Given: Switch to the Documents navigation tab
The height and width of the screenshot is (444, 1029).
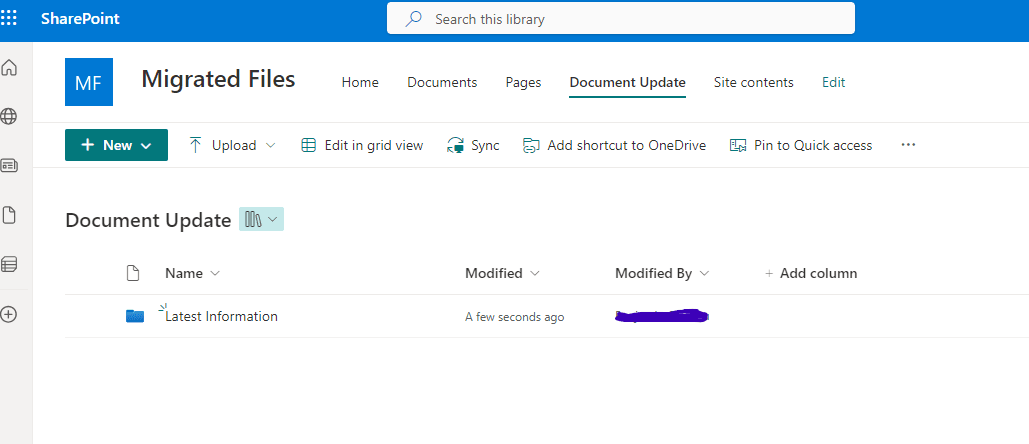Looking at the screenshot, I should tap(442, 83).
